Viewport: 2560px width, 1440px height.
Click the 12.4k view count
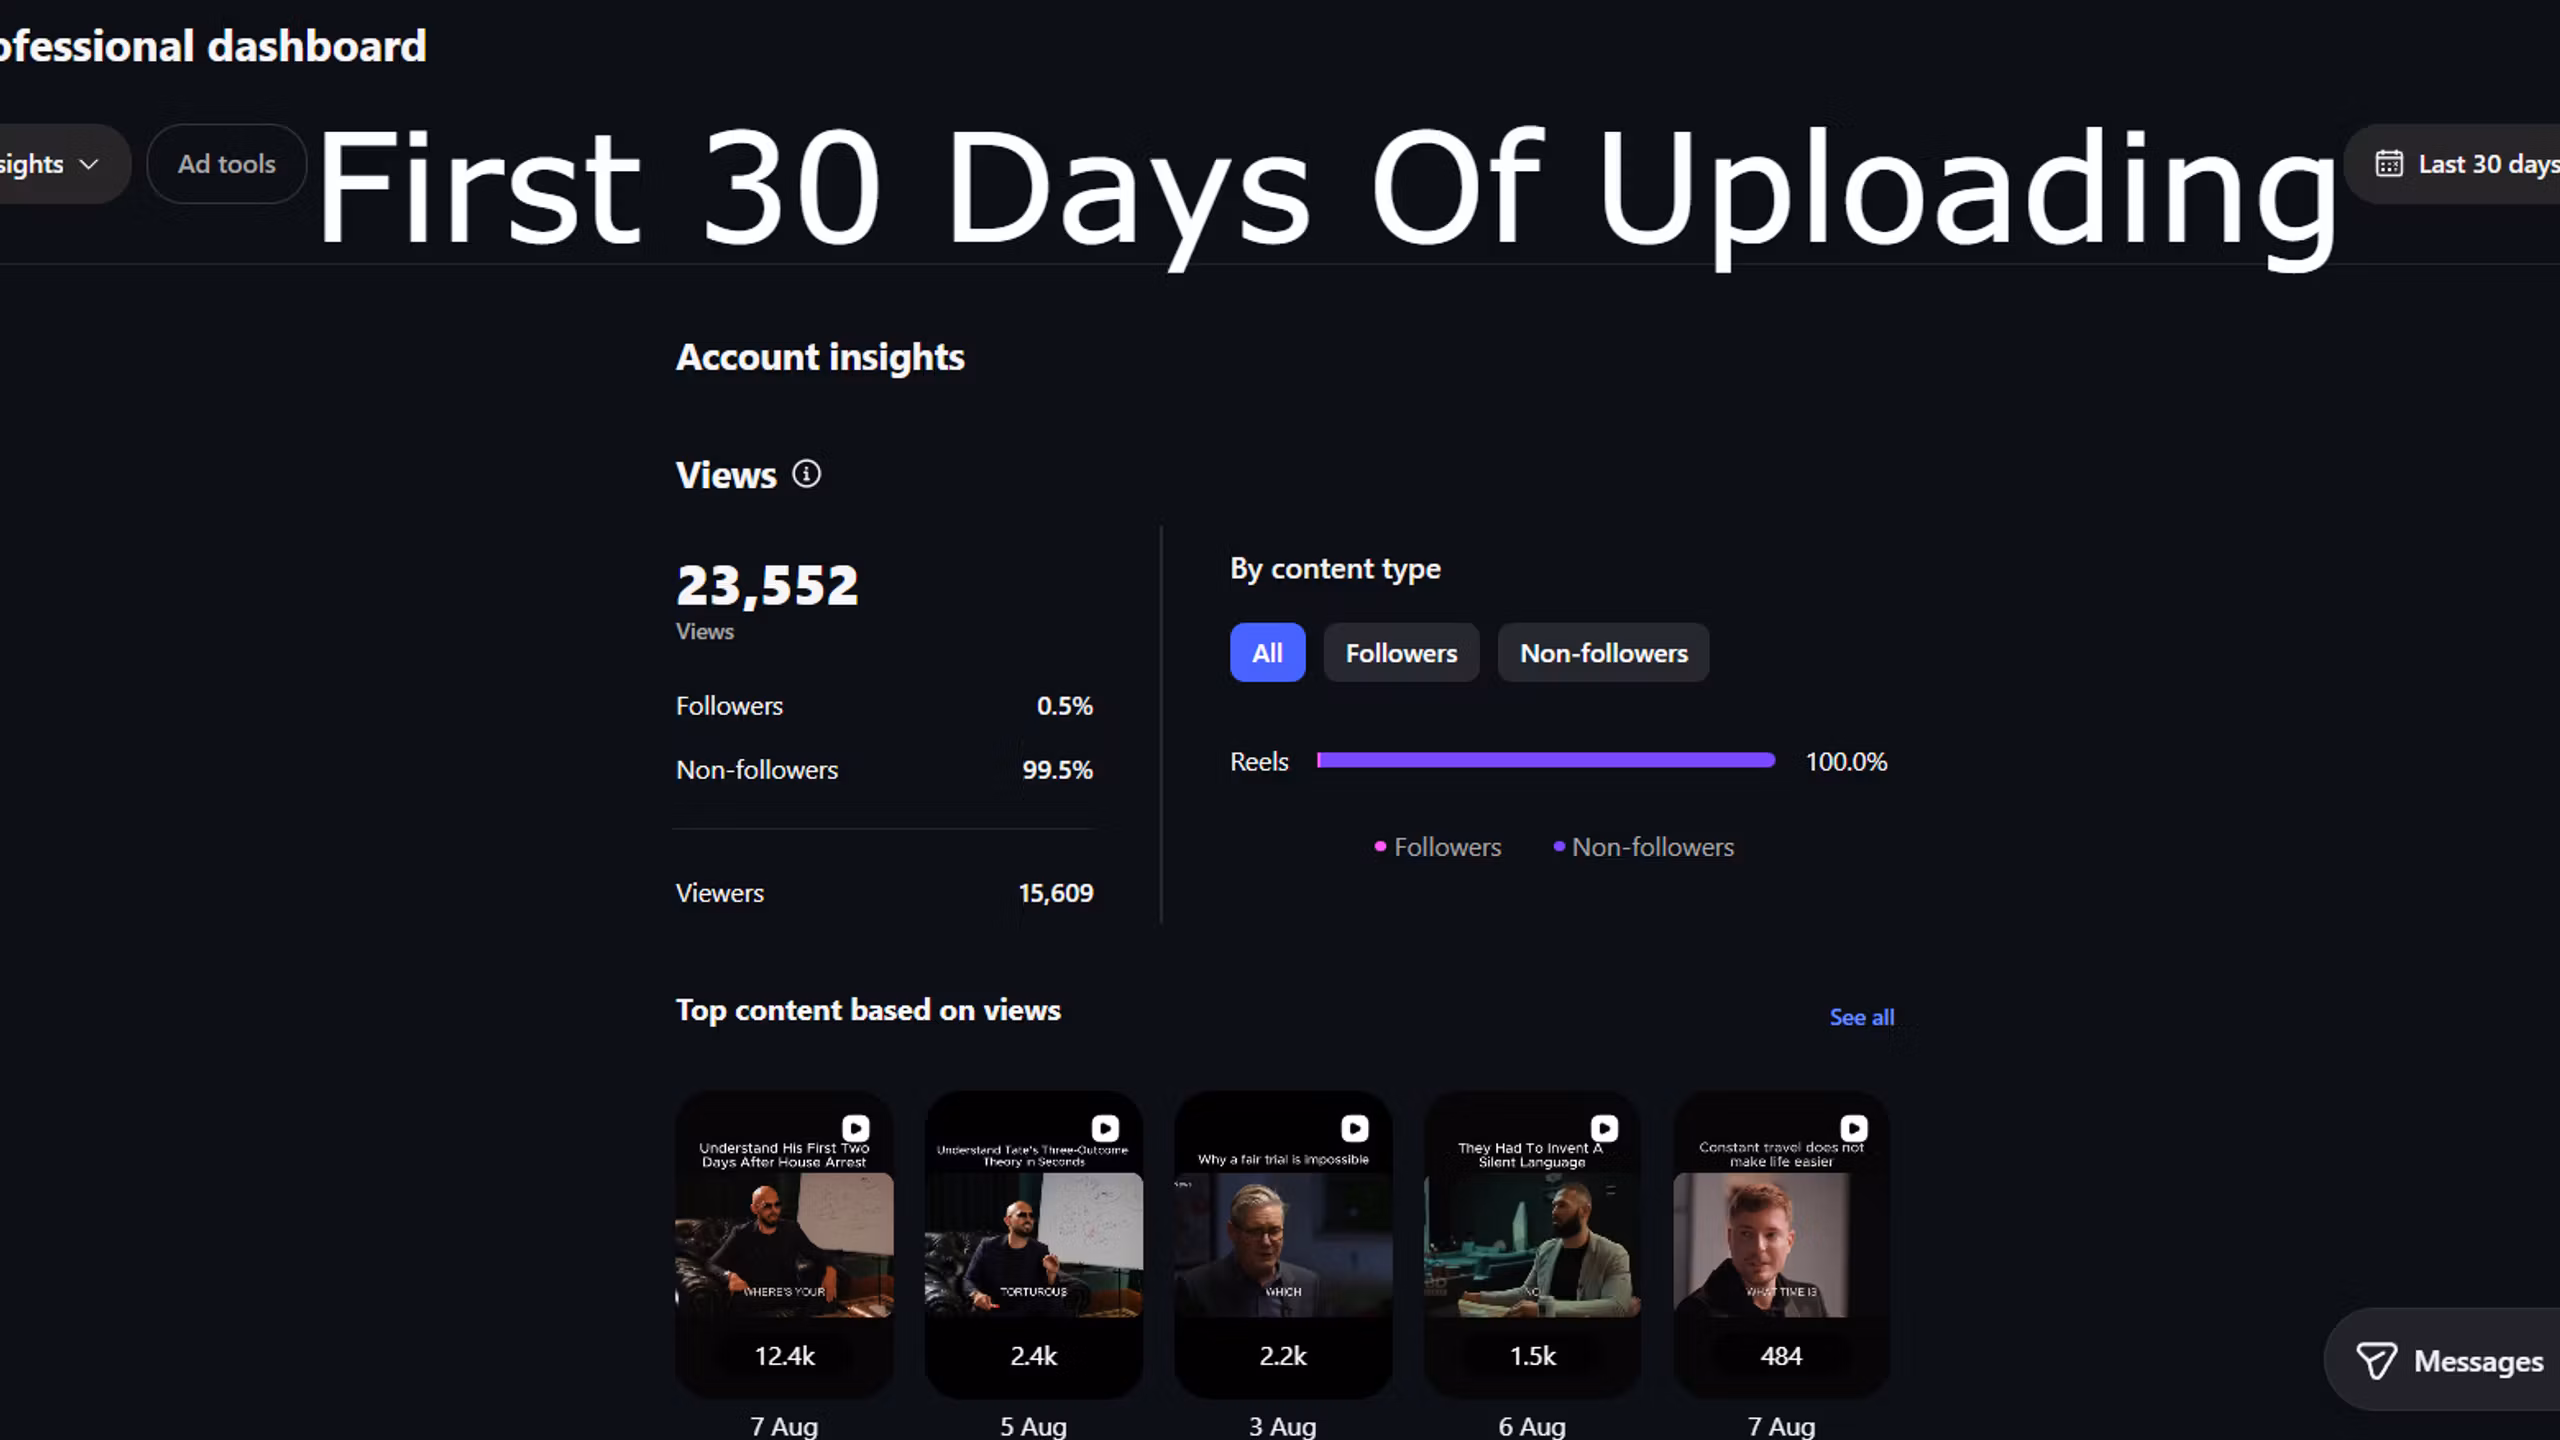(784, 1356)
